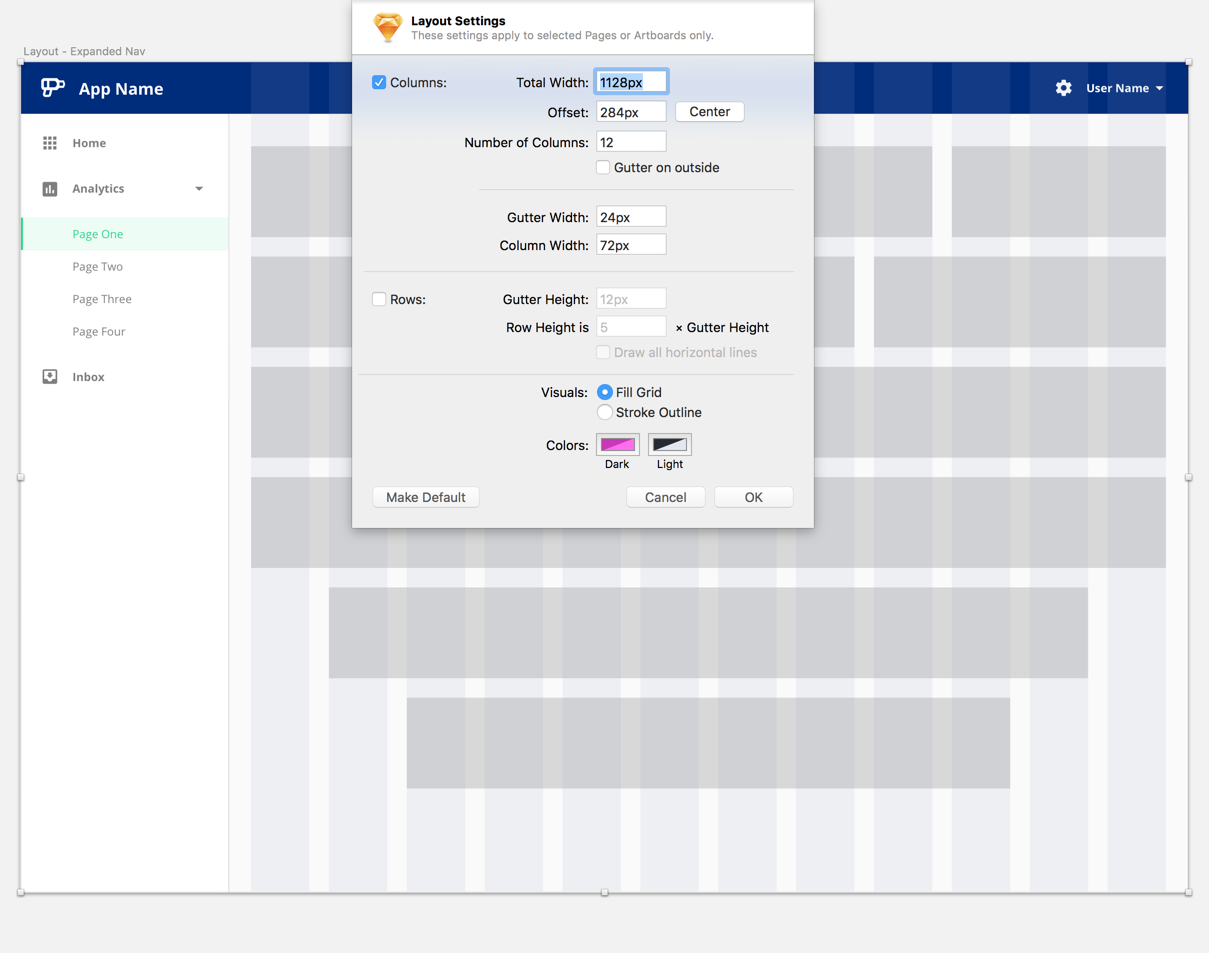Open settings via the gear icon

1063,88
